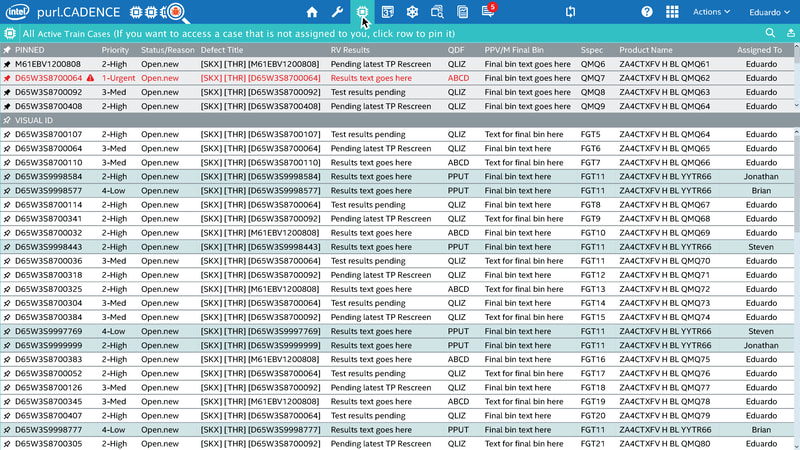This screenshot has width=800, height=450.
Task: Unpin case D65W3S8700092
Action: pyautogui.click(x=7, y=92)
